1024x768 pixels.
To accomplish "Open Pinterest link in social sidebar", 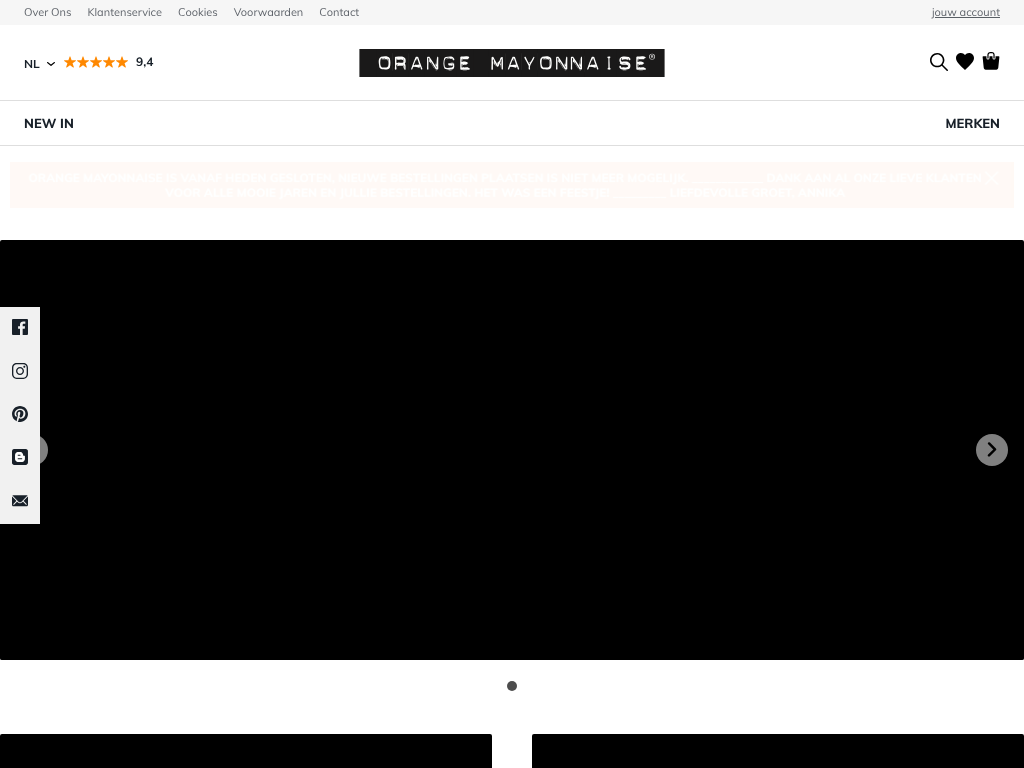I will (20, 414).
